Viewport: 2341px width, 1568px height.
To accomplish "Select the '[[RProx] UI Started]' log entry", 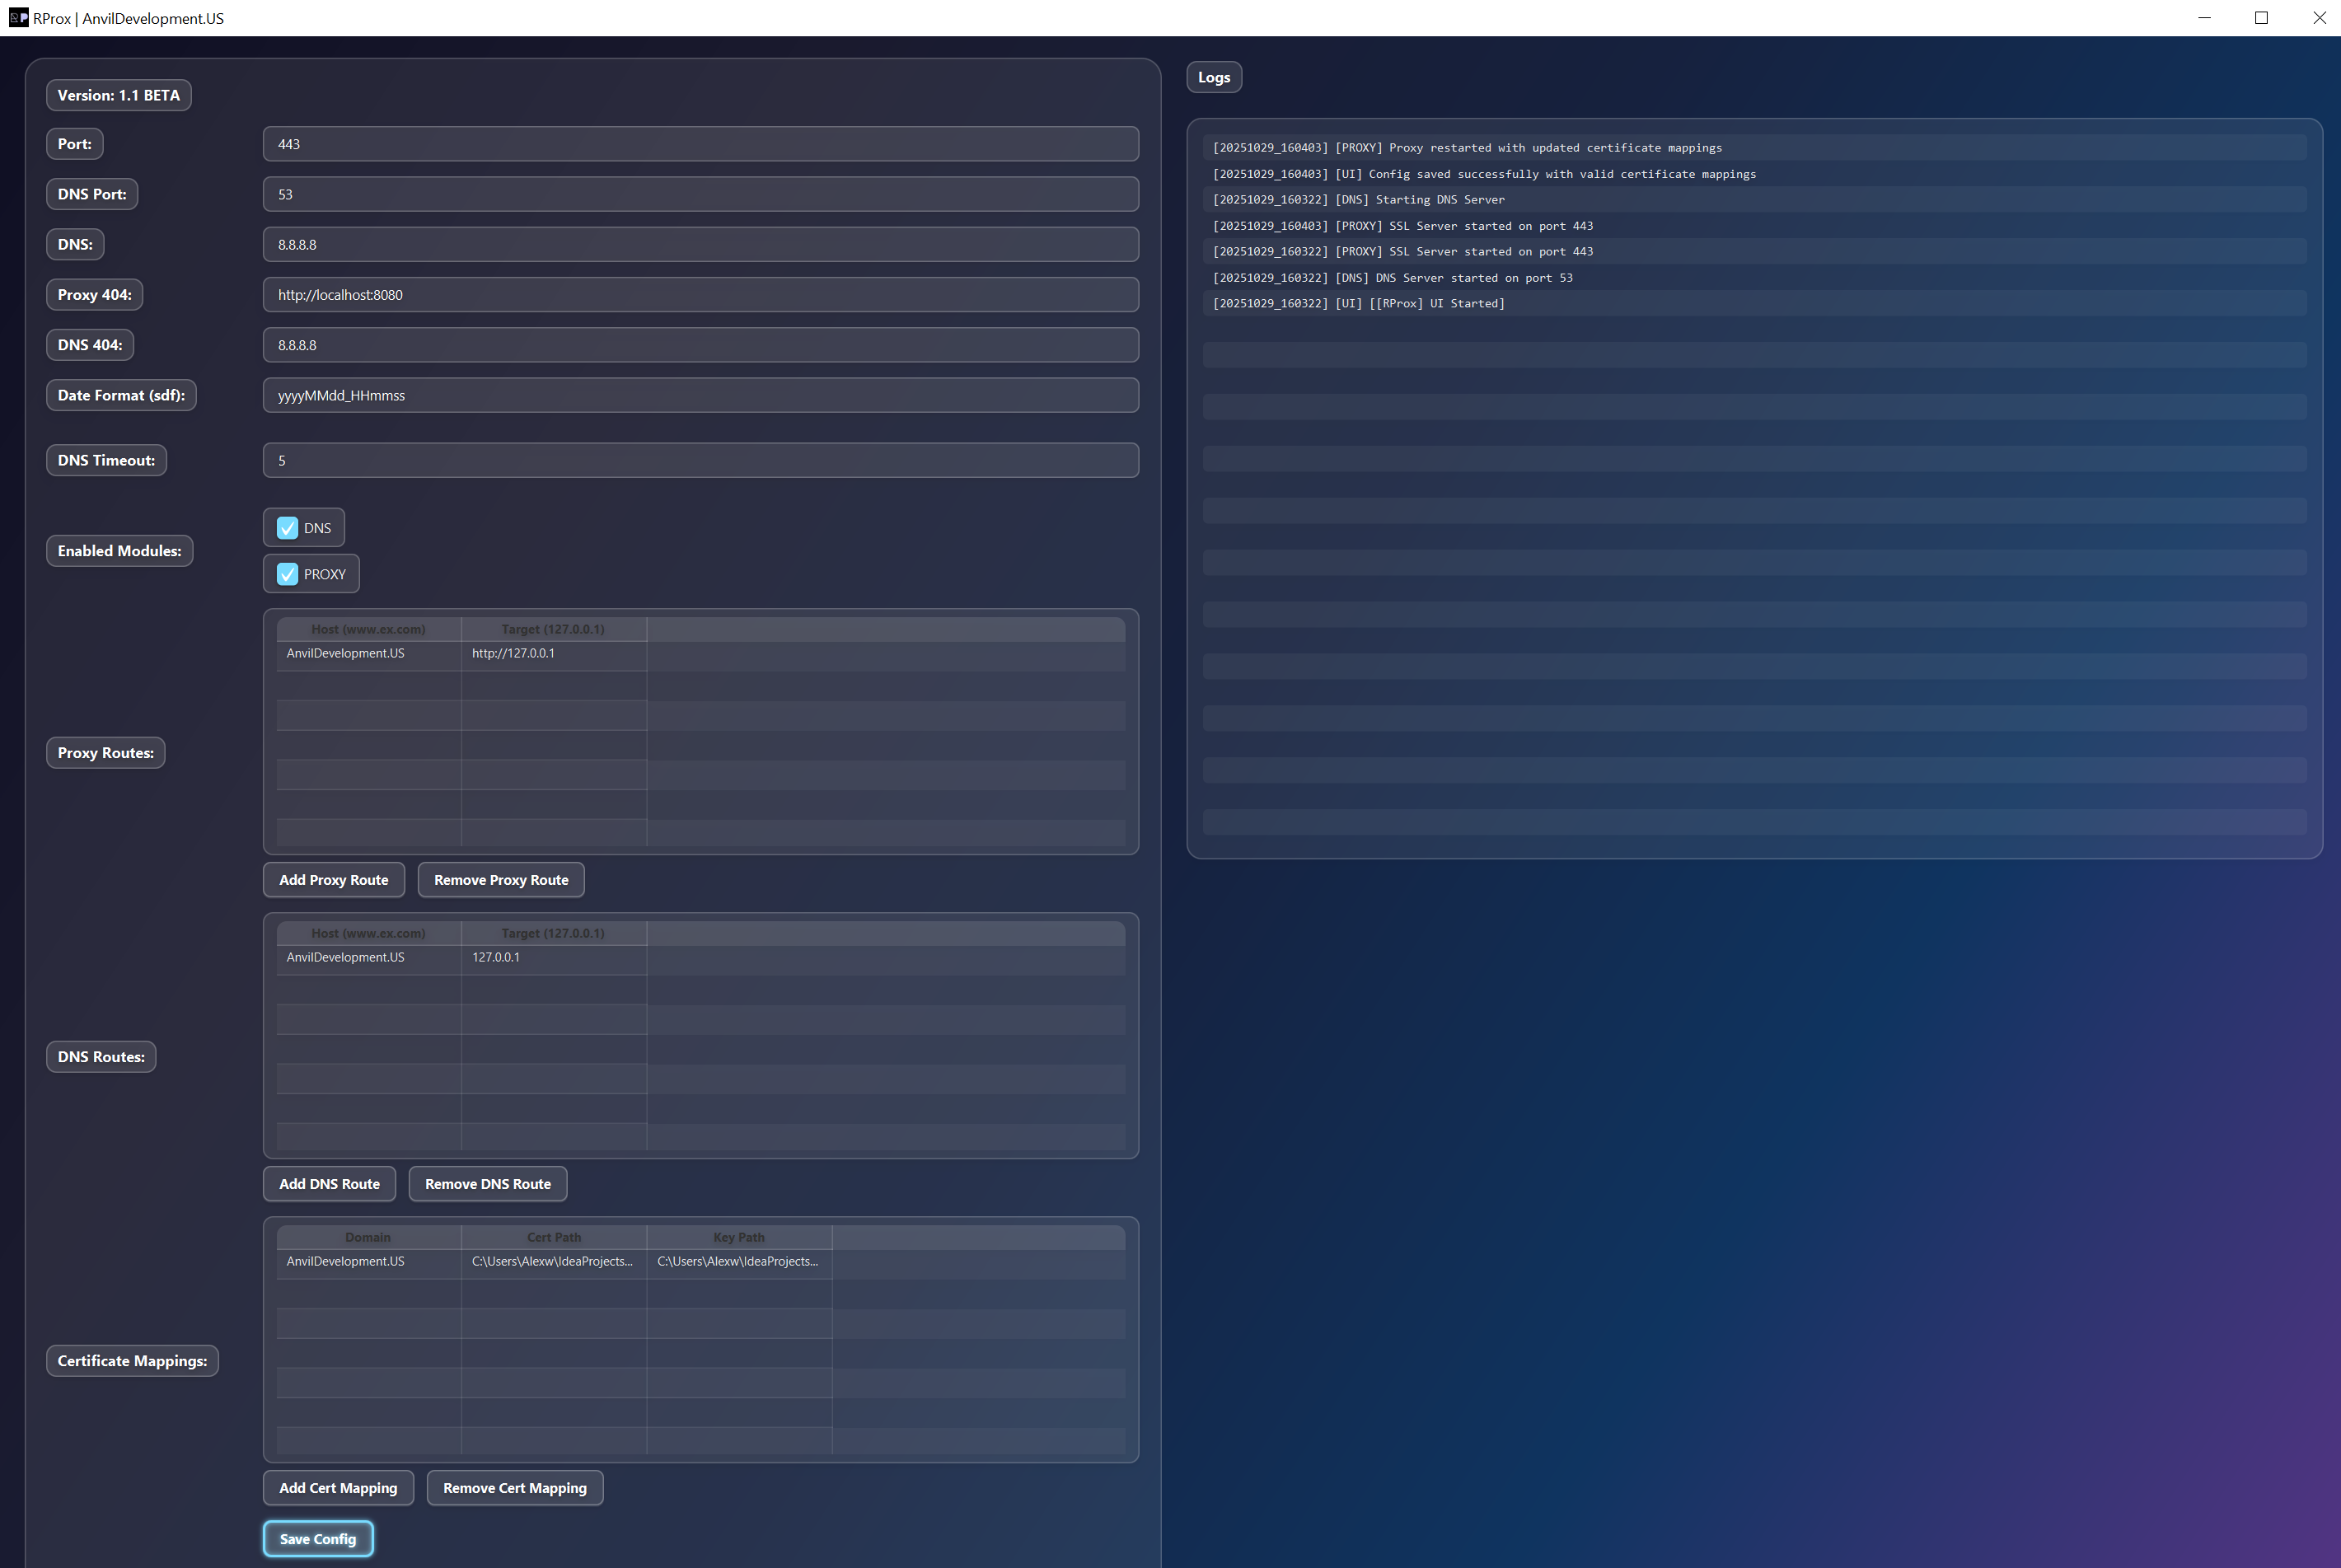I will pyautogui.click(x=1754, y=304).
